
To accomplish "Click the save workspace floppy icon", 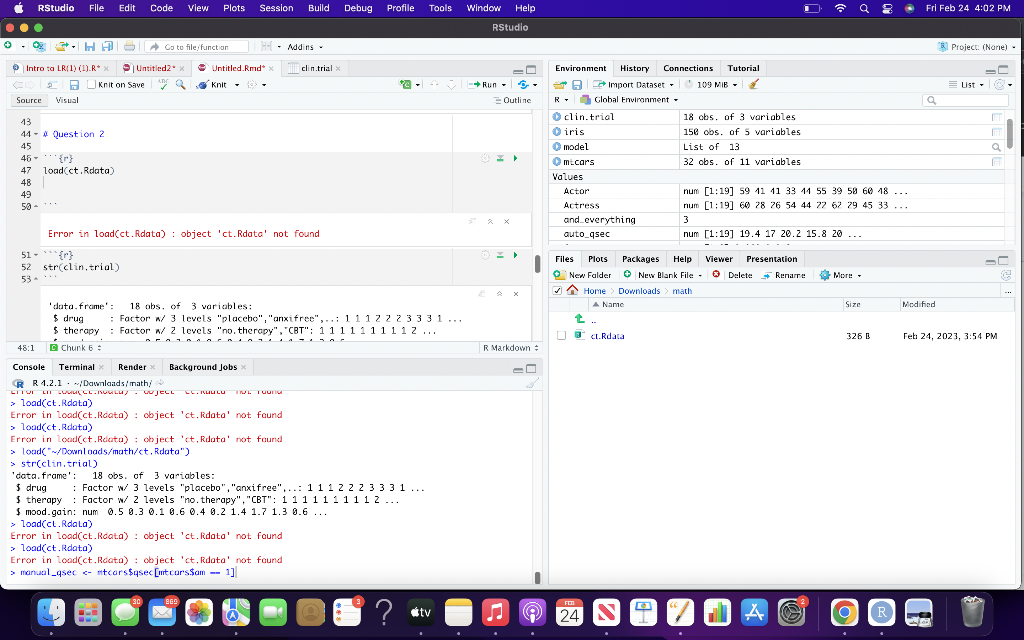I will [577, 85].
